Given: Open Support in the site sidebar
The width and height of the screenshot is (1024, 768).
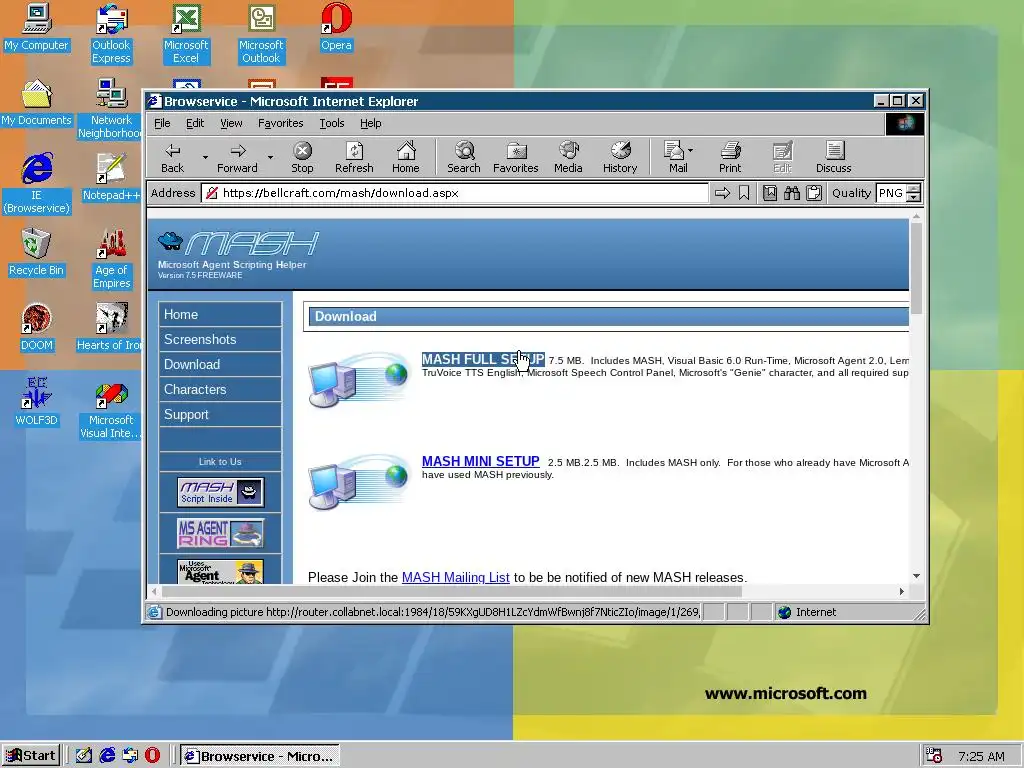Looking at the screenshot, I should click(x=220, y=414).
